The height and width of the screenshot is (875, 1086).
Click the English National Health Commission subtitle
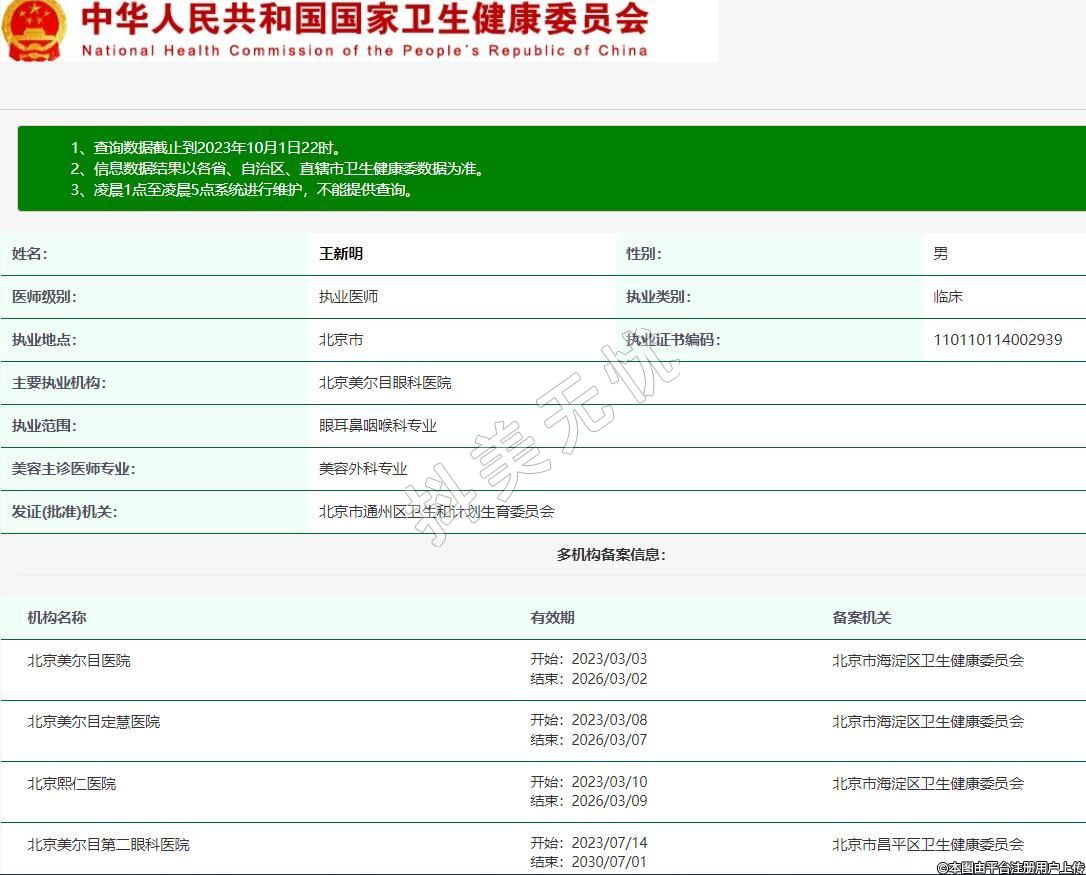(x=364, y=50)
